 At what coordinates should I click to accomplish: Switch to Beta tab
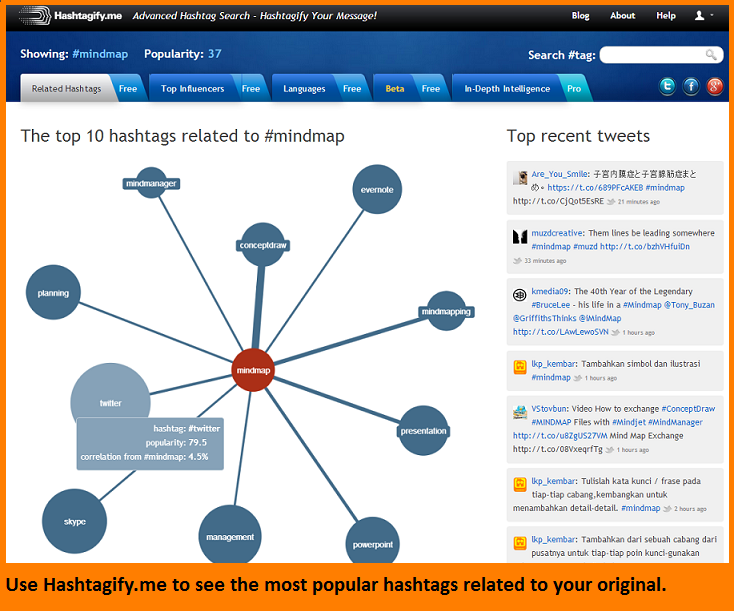tap(395, 88)
